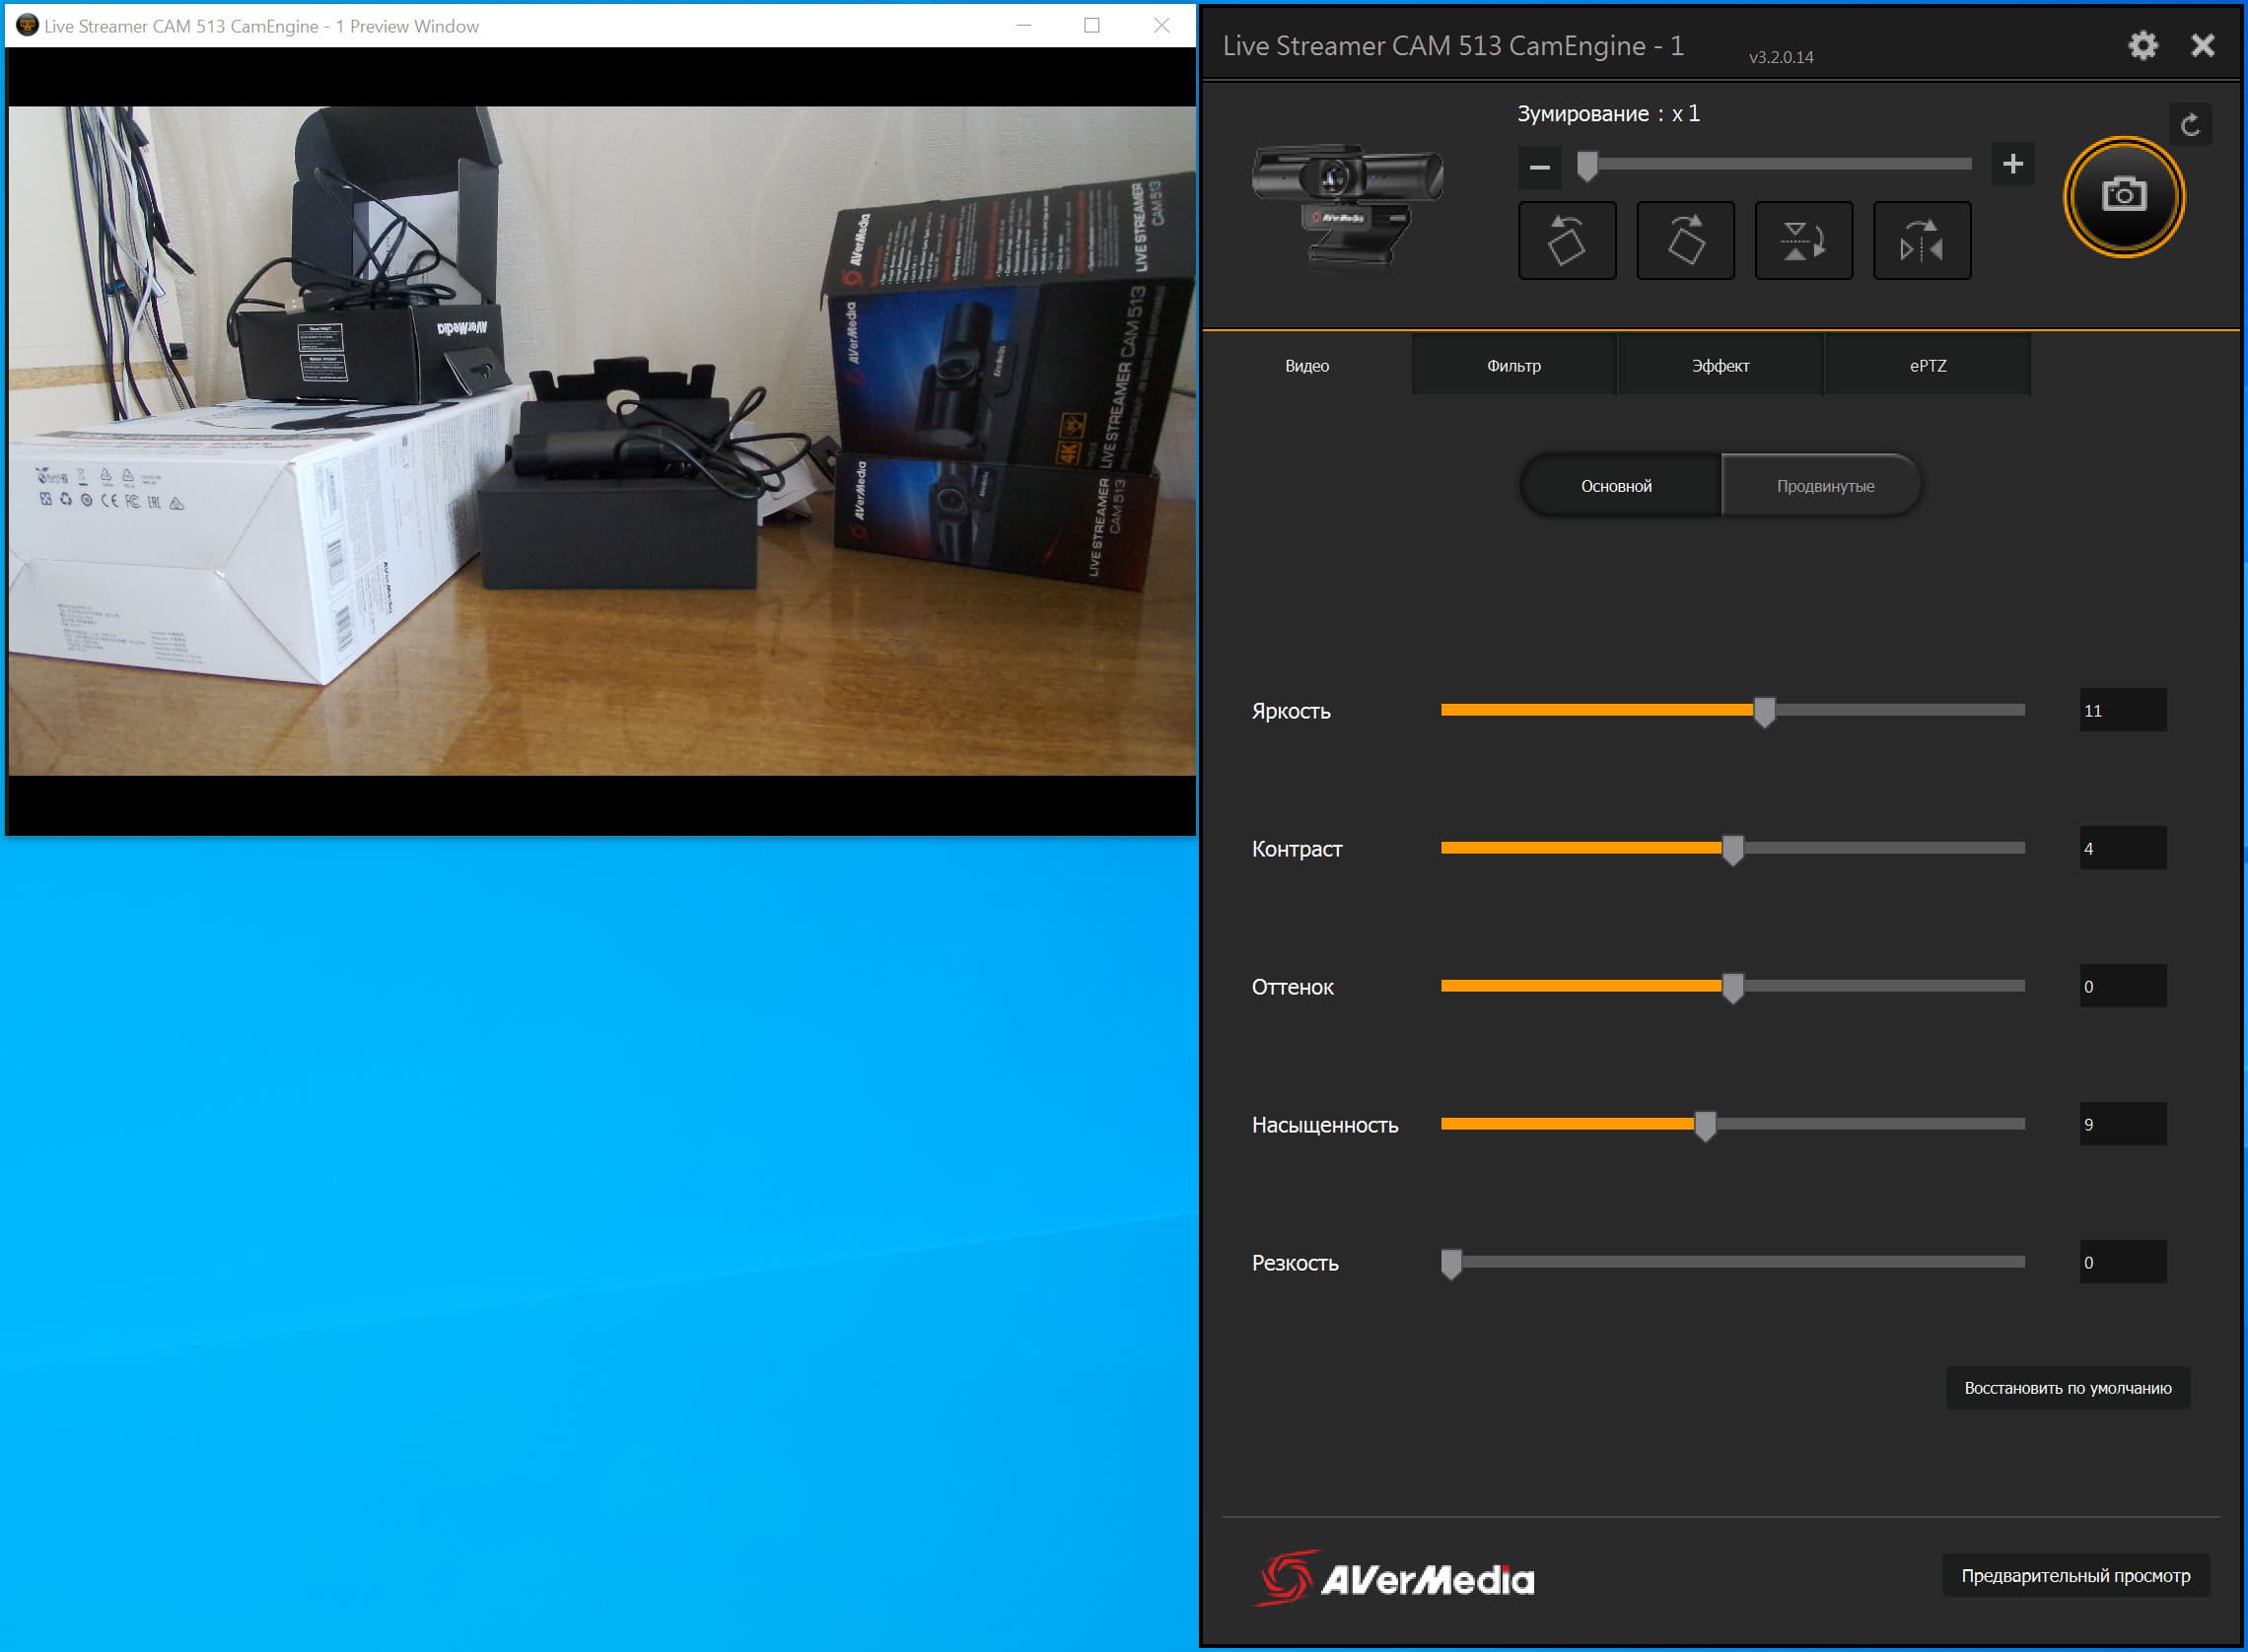Open the Фильтр tab
Screen dimensions: 2248x1652
pos(1513,366)
